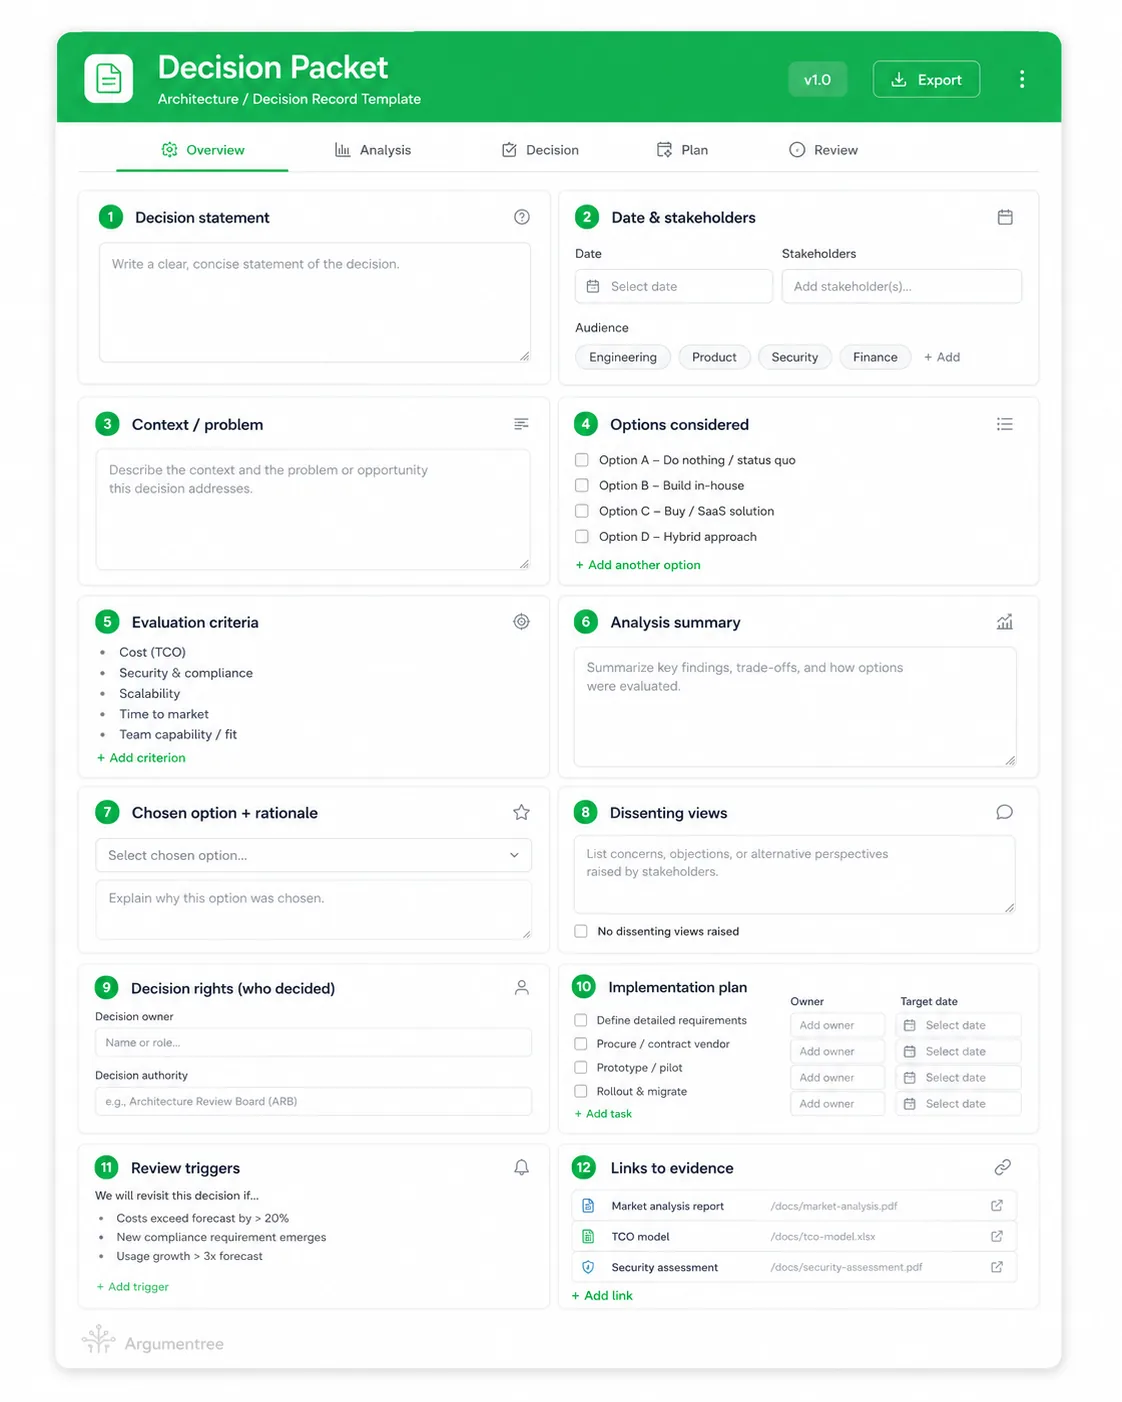Click Add criterion link
This screenshot has width=1122, height=1402.
(x=141, y=758)
